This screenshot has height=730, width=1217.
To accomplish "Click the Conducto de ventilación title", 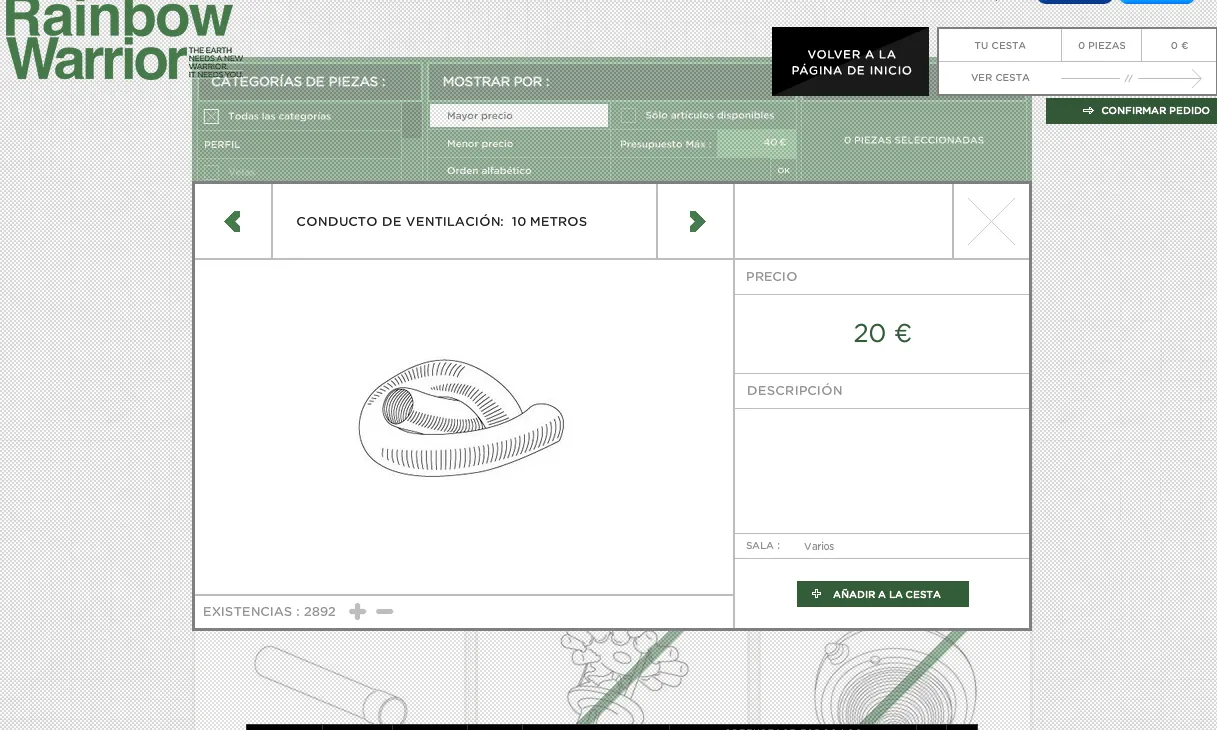I will [441, 222].
